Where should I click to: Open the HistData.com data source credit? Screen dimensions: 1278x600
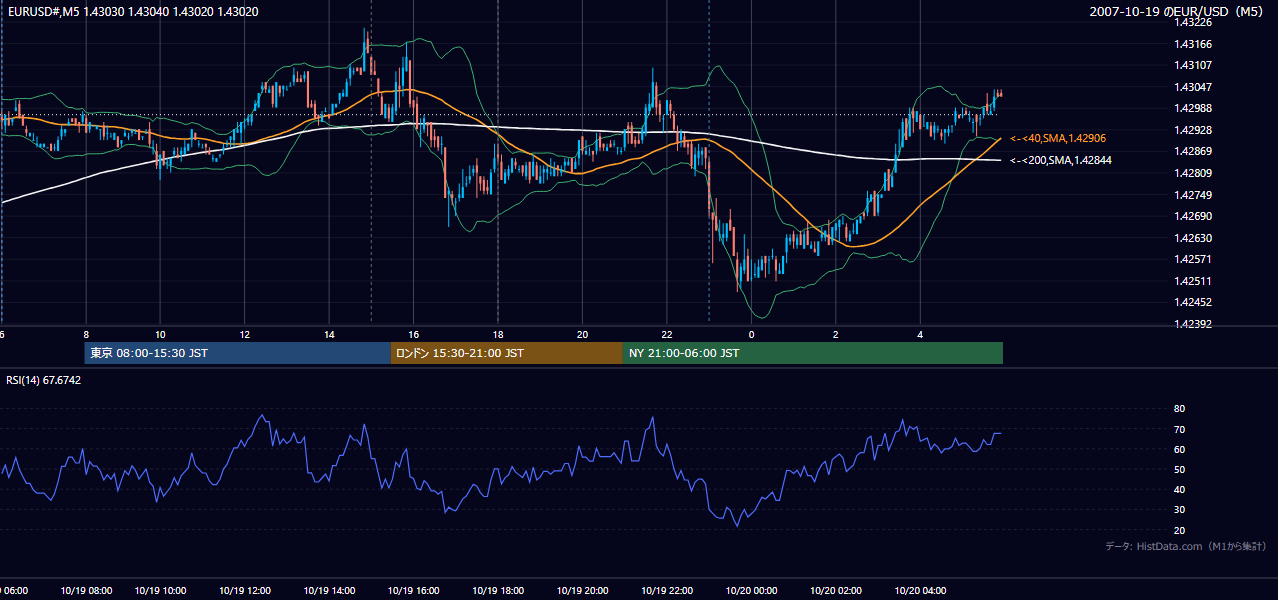click(x=1186, y=546)
